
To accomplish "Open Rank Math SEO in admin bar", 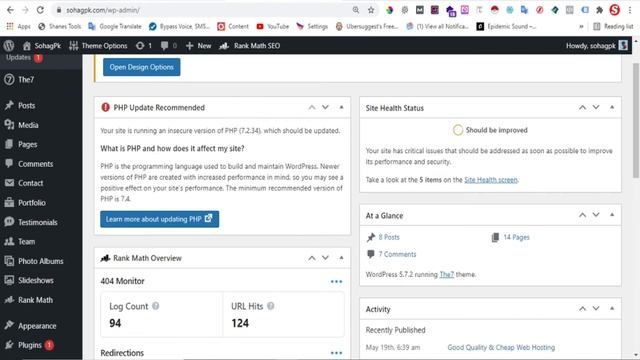I will [249, 46].
